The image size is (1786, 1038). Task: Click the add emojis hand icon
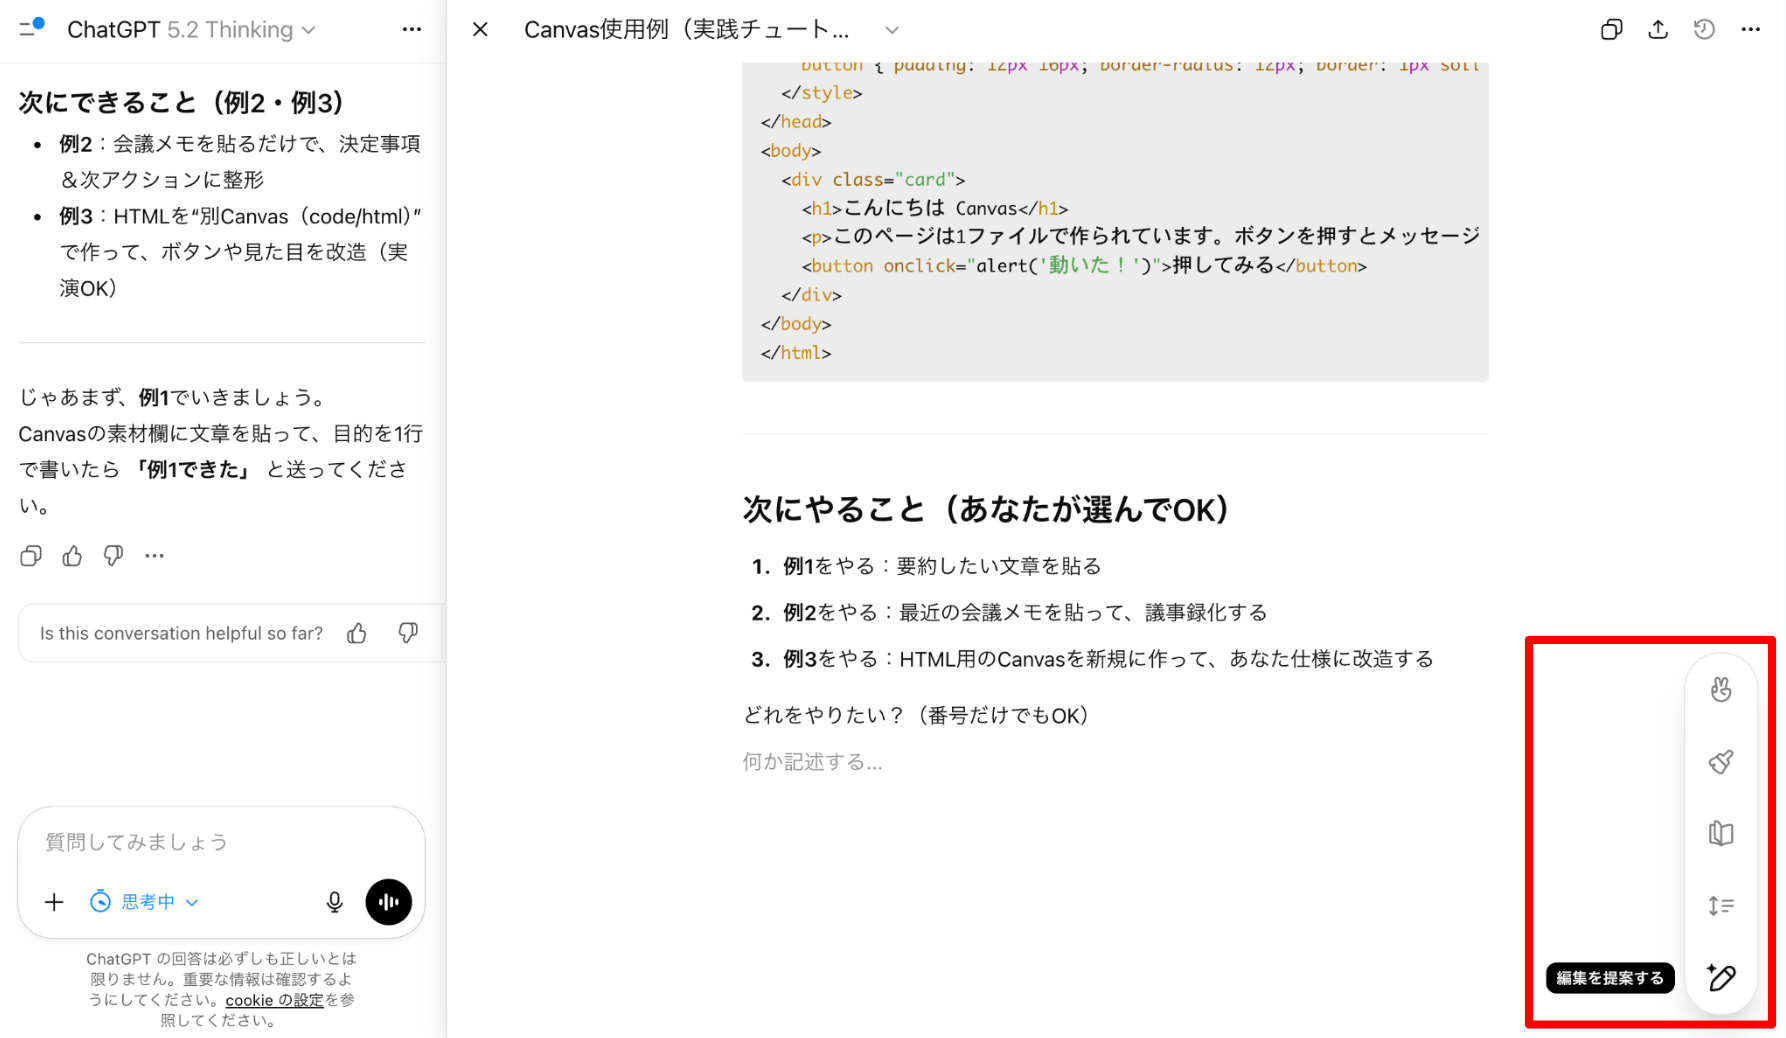pyautogui.click(x=1720, y=690)
